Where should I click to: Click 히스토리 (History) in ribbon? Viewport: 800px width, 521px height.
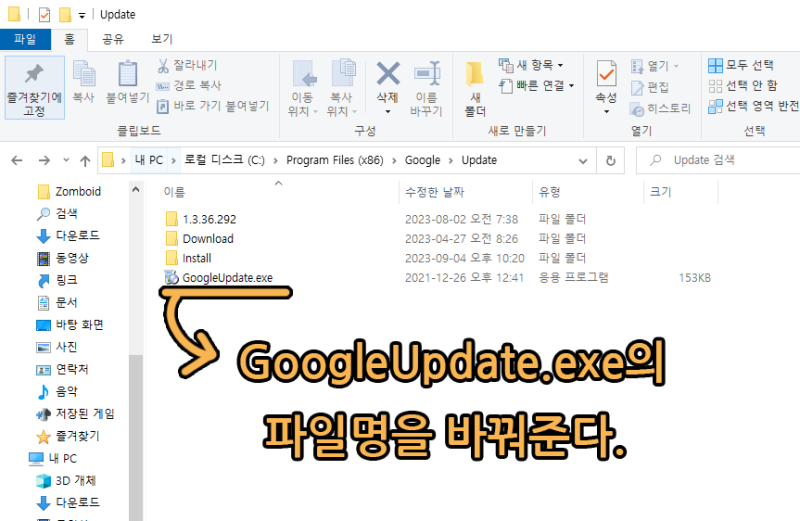(661, 109)
